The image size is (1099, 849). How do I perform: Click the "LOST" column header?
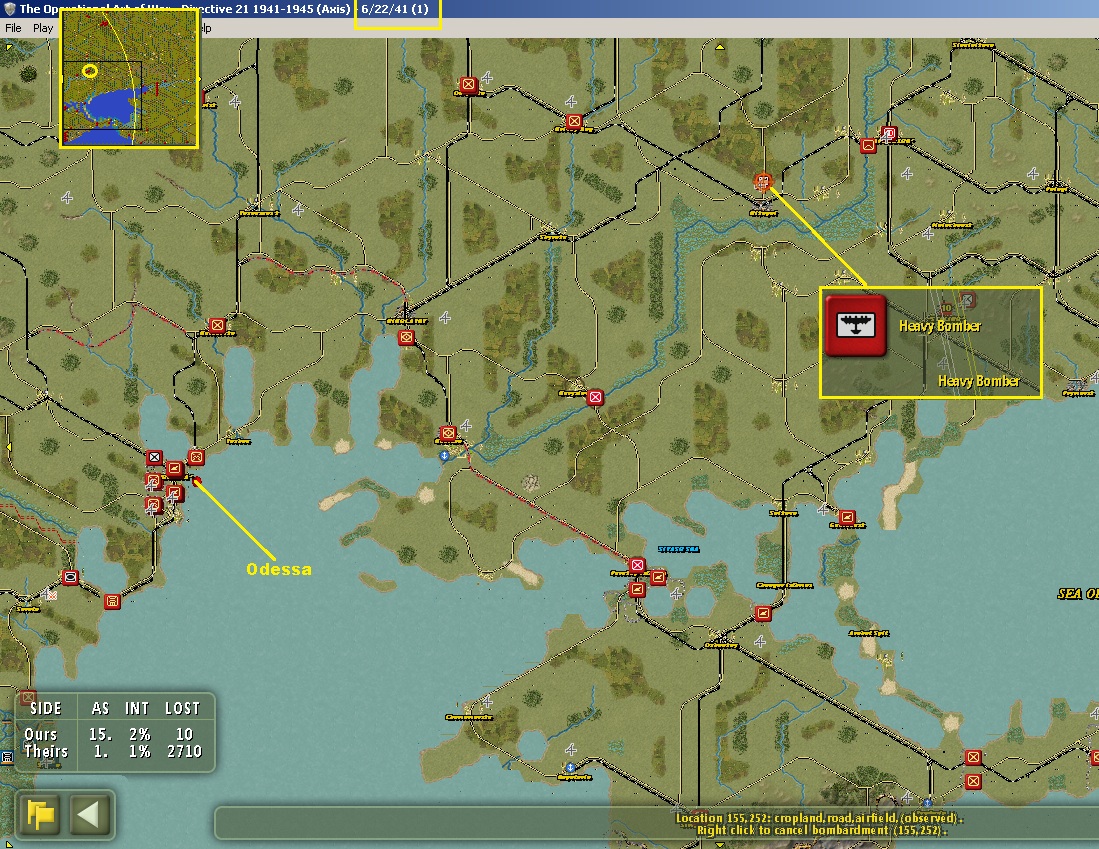[x=183, y=709]
